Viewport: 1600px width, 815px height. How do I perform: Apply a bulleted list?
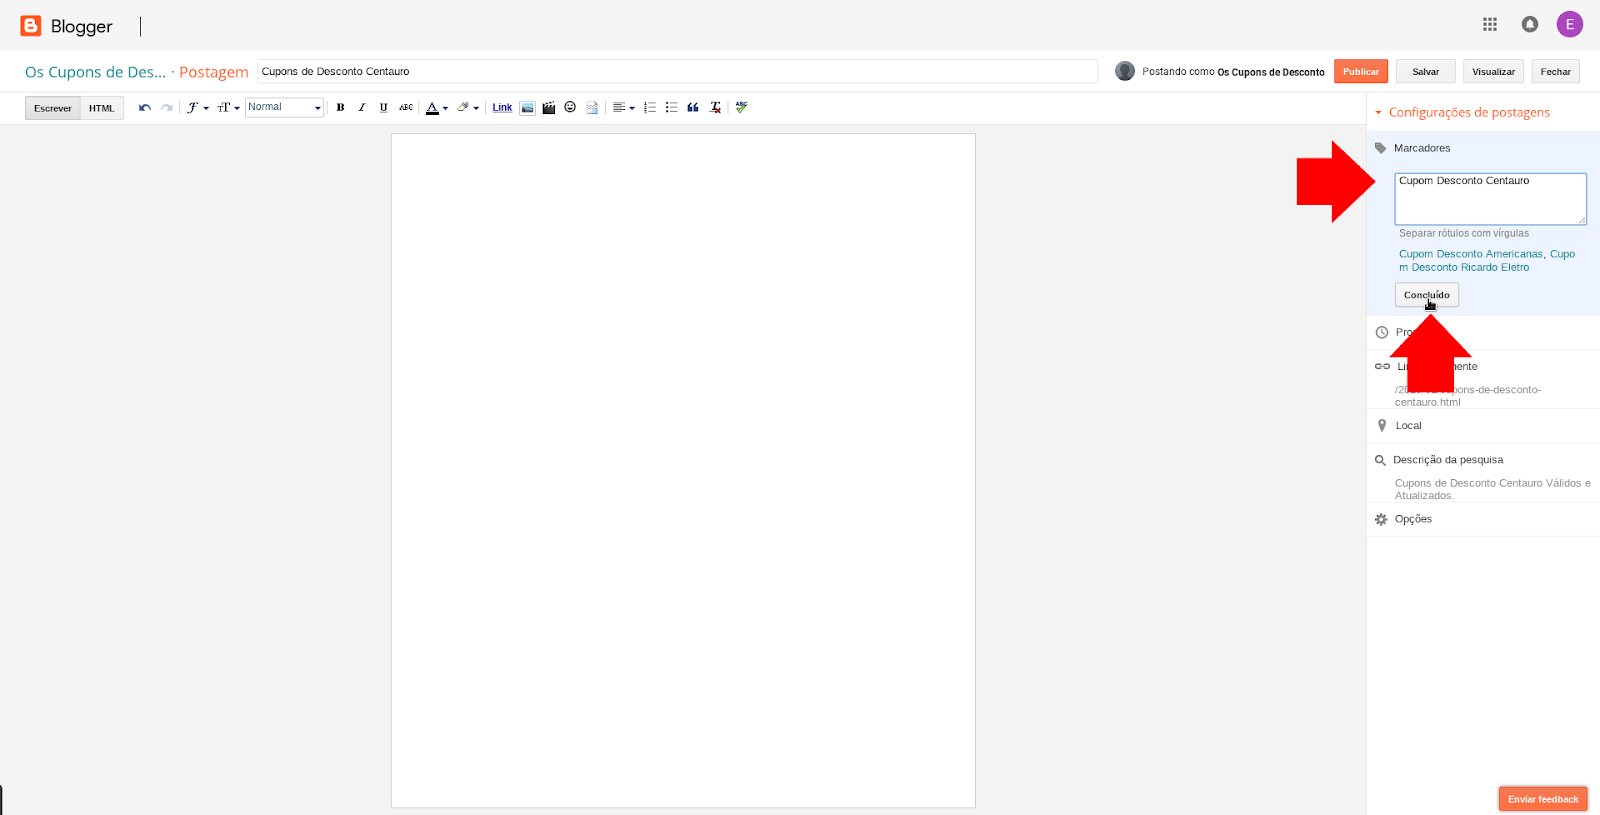click(672, 108)
